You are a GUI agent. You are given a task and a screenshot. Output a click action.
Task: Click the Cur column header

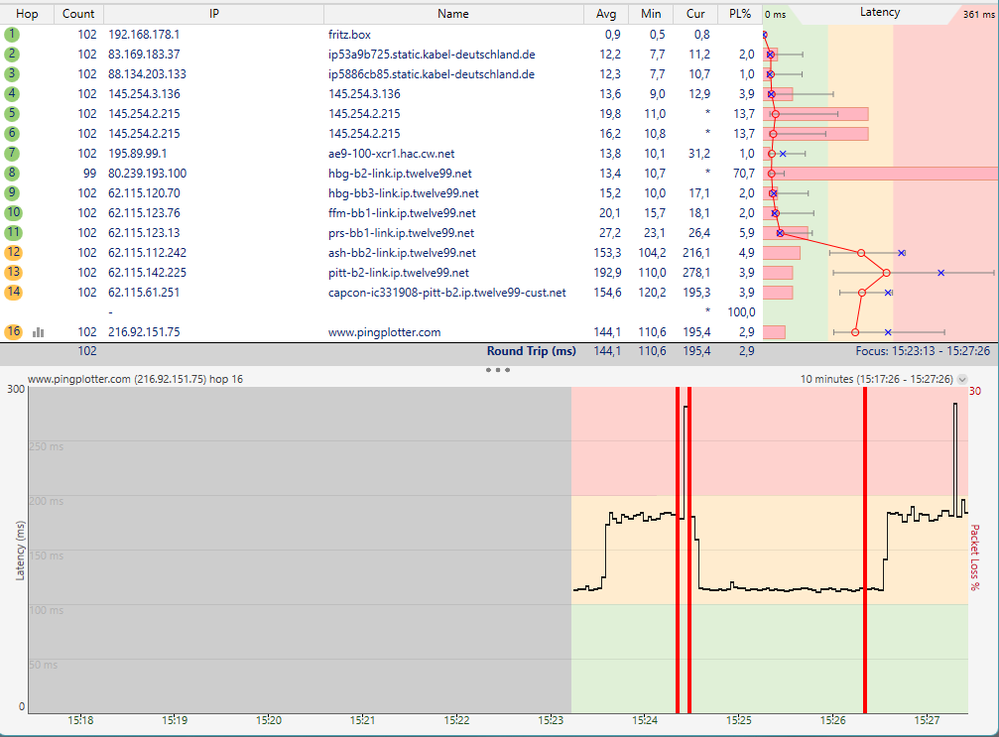click(x=695, y=13)
